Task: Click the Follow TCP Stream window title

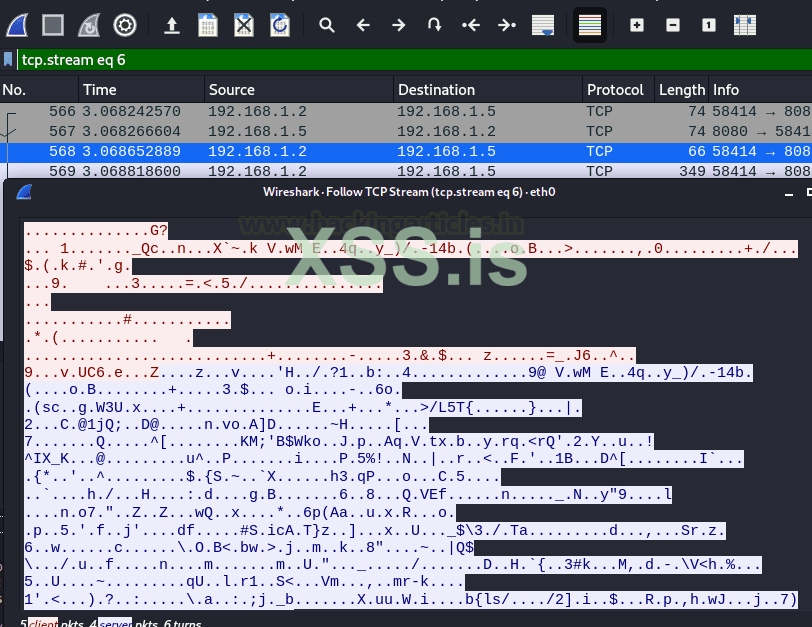Action: click(409, 192)
